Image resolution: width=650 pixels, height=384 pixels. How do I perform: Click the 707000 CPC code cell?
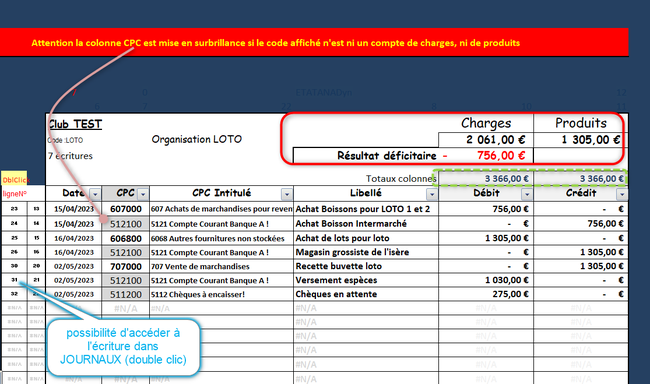click(x=126, y=267)
